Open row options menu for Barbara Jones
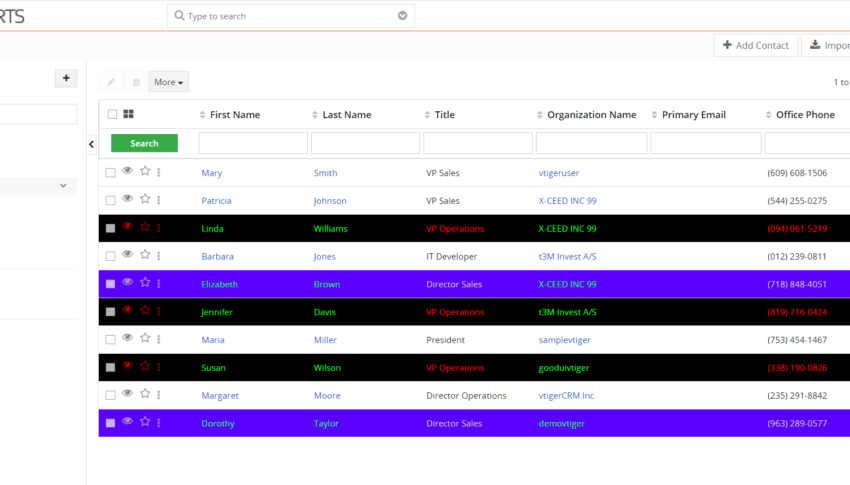 pos(159,256)
